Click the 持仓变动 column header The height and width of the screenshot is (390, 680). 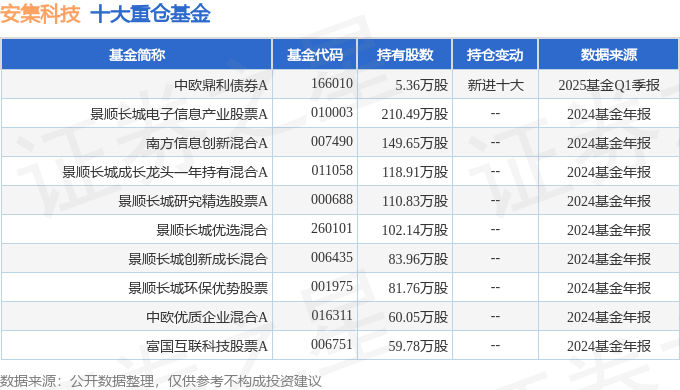tap(495, 55)
